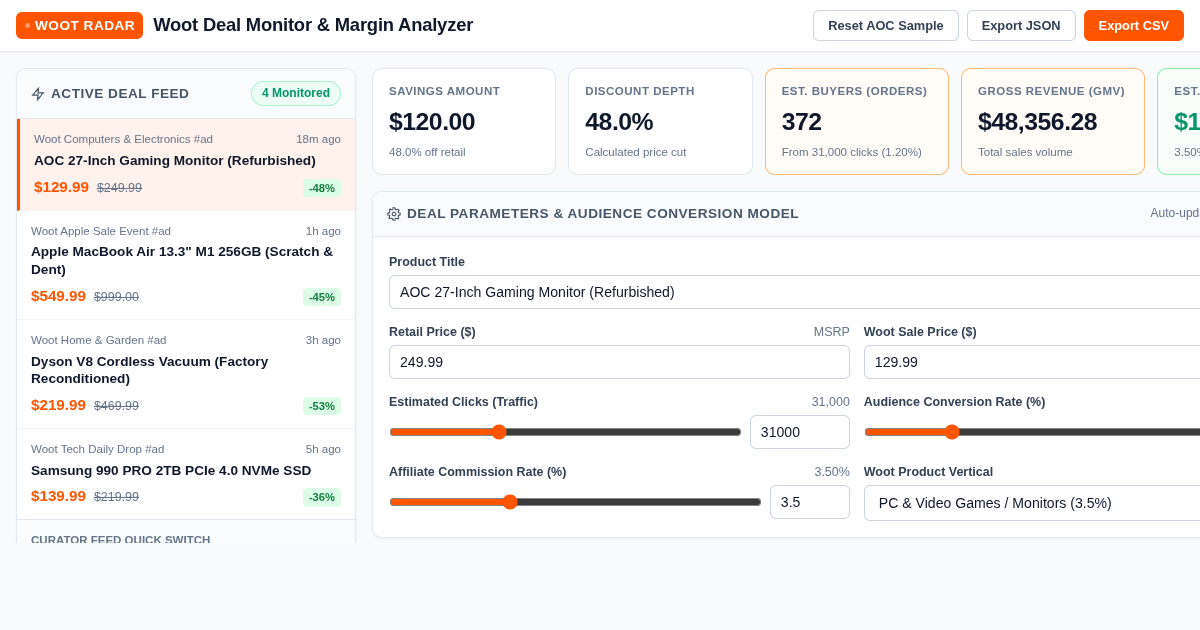1200x630 pixels.
Task: Open the Woot Product Vertical dropdown
Action: pos(1032,503)
